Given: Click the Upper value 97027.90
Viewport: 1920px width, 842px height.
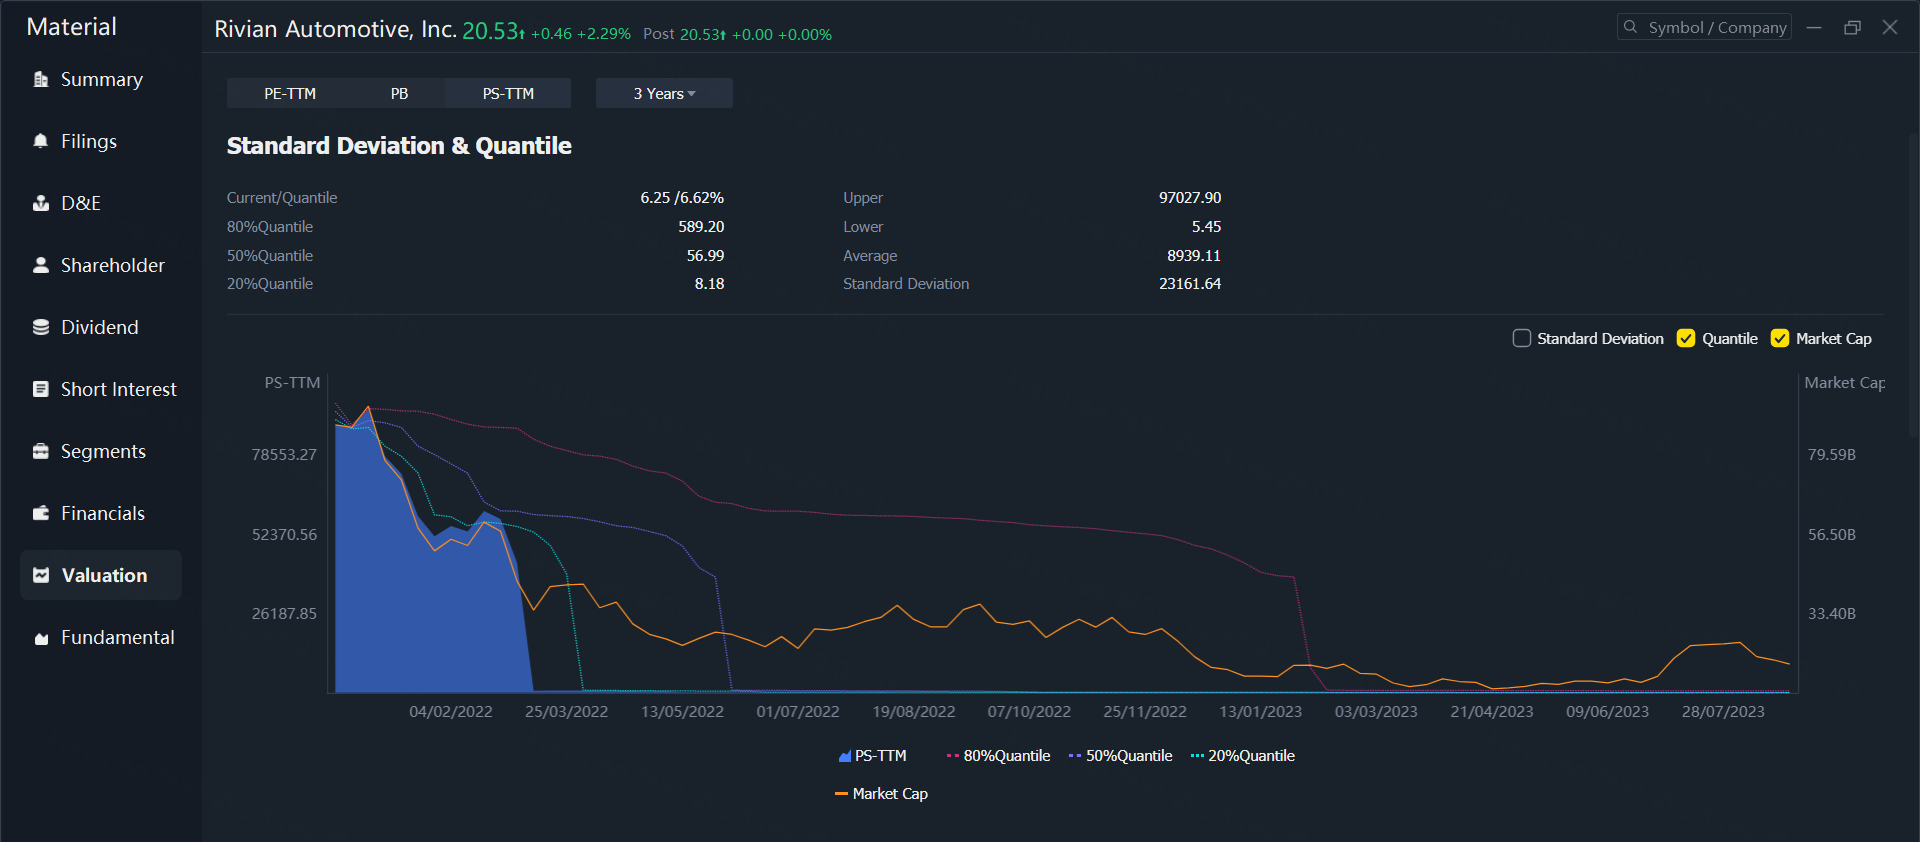Looking at the screenshot, I should (x=1190, y=198).
